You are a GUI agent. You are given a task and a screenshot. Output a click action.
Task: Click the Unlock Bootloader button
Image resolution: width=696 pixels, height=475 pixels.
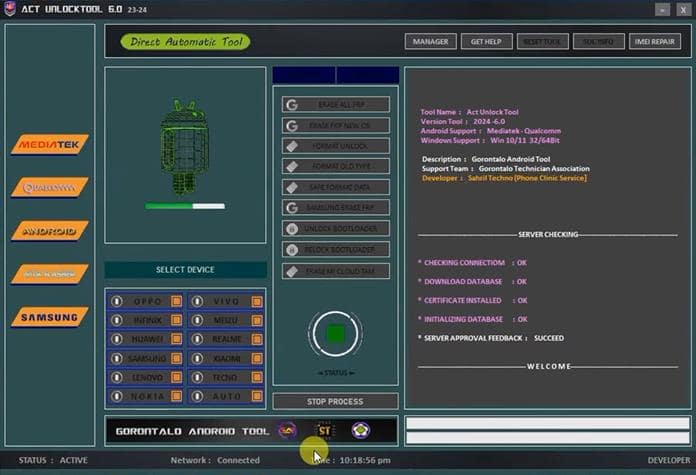[x=335, y=229]
